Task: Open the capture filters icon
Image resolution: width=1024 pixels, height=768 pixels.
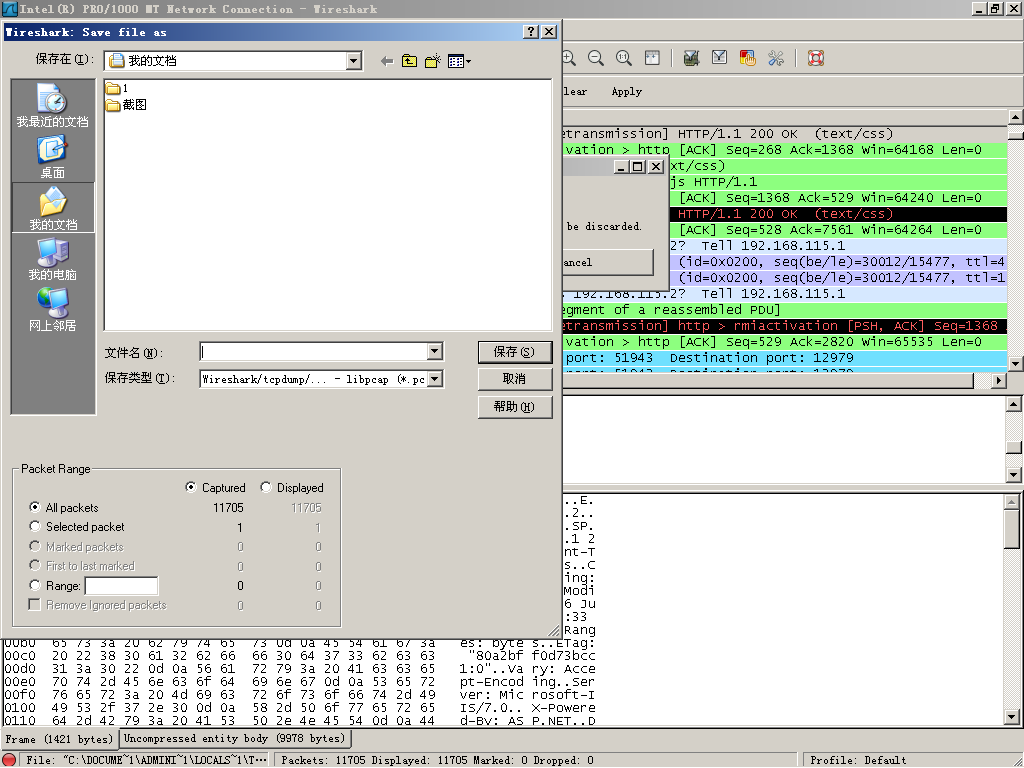Action: (x=691, y=58)
